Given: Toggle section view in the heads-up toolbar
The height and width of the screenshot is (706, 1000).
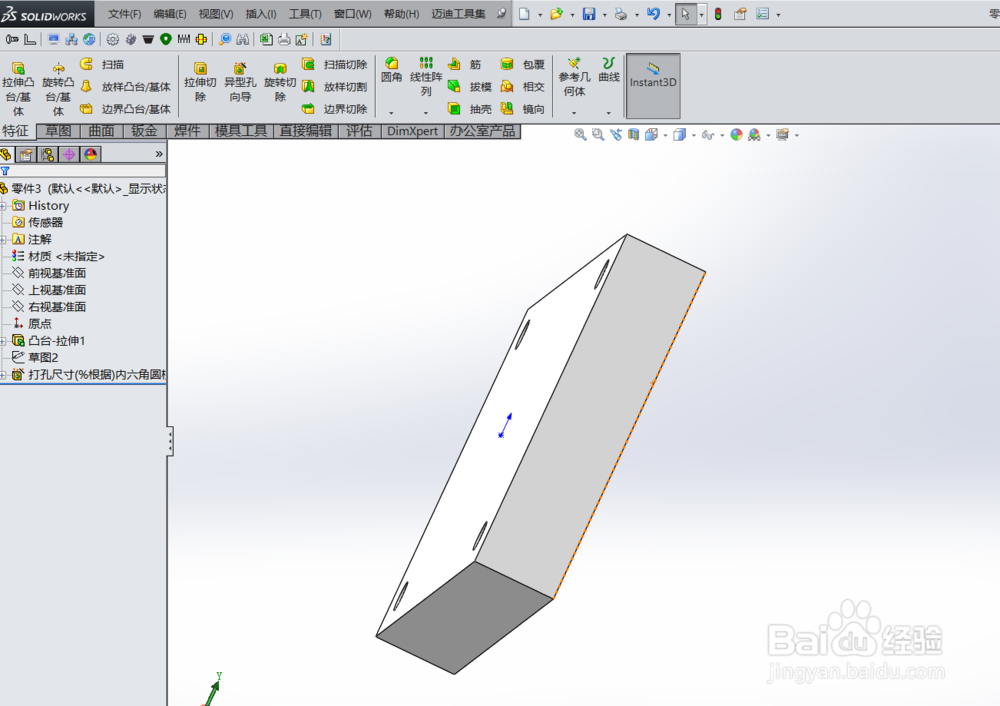Looking at the screenshot, I should [x=632, y=134].
